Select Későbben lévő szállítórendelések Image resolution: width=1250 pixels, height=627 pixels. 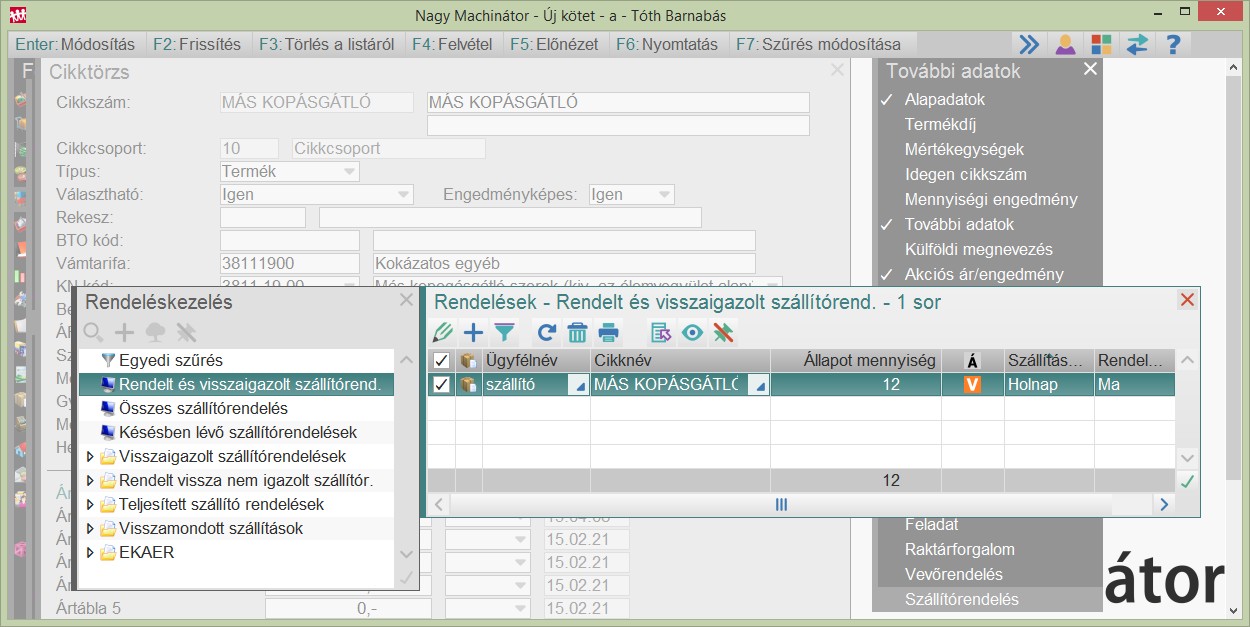point(237,433)
